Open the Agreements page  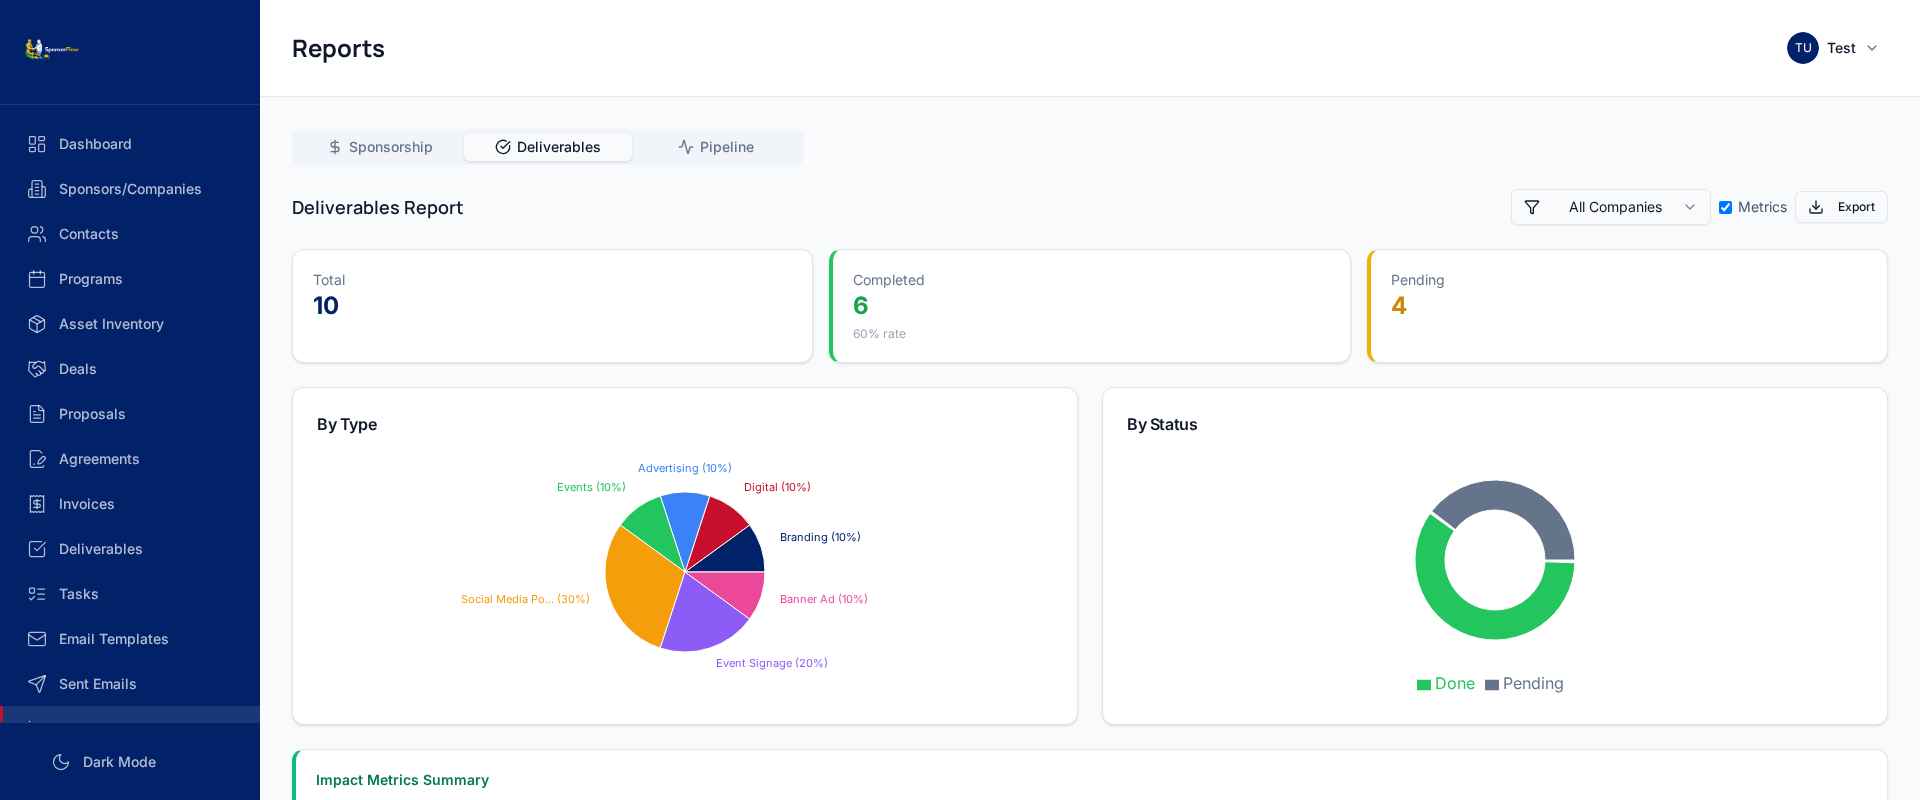pyautogui.click(x=130, y=459)
